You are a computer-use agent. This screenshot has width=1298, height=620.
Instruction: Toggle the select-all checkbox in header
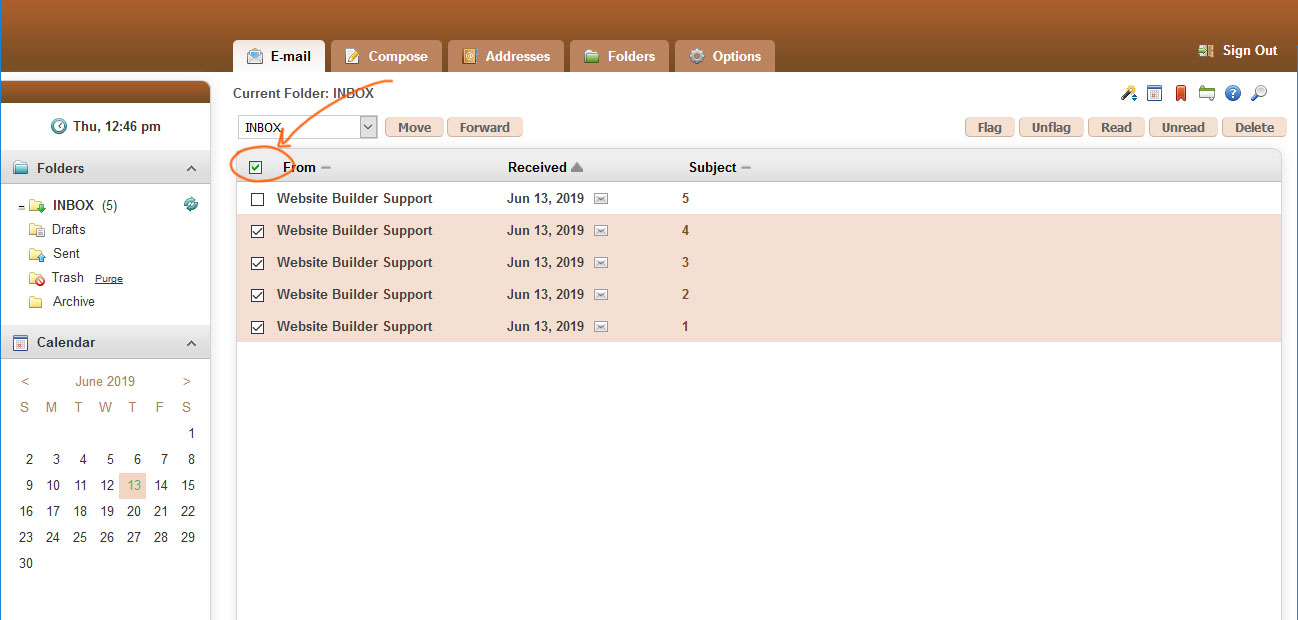[256, 168]
